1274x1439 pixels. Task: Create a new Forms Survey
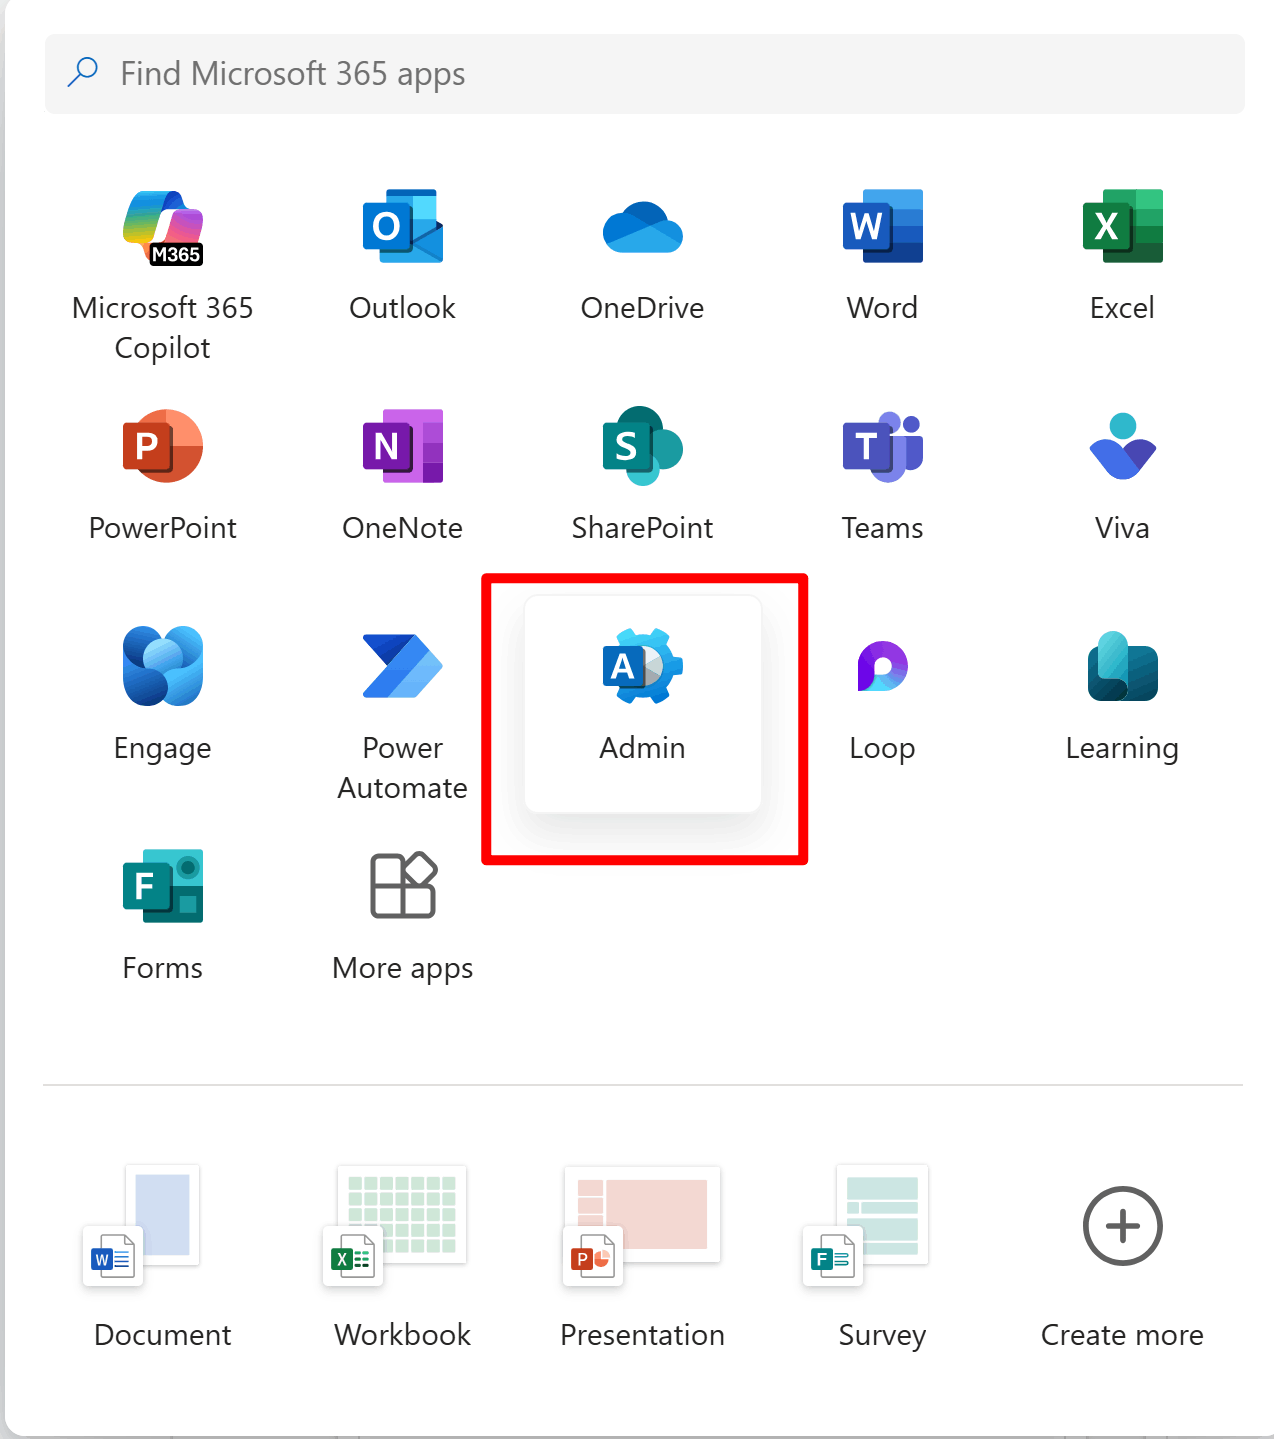tap(883, 1258)
